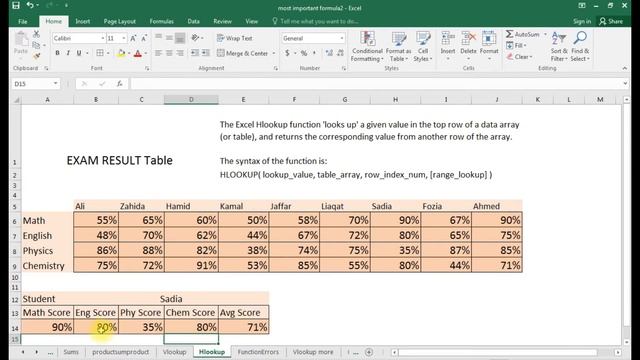Click Decrease Indent icon
This screenshot has width=640, height=360.
click(195, 53)
